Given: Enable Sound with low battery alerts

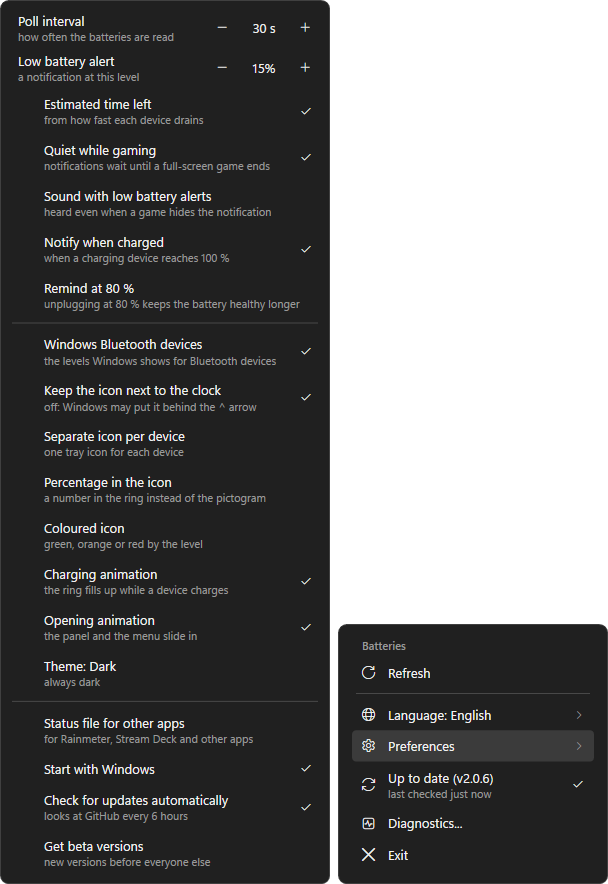Looking at the screenshot, I should pyautogui.click(x=165, y=204).
